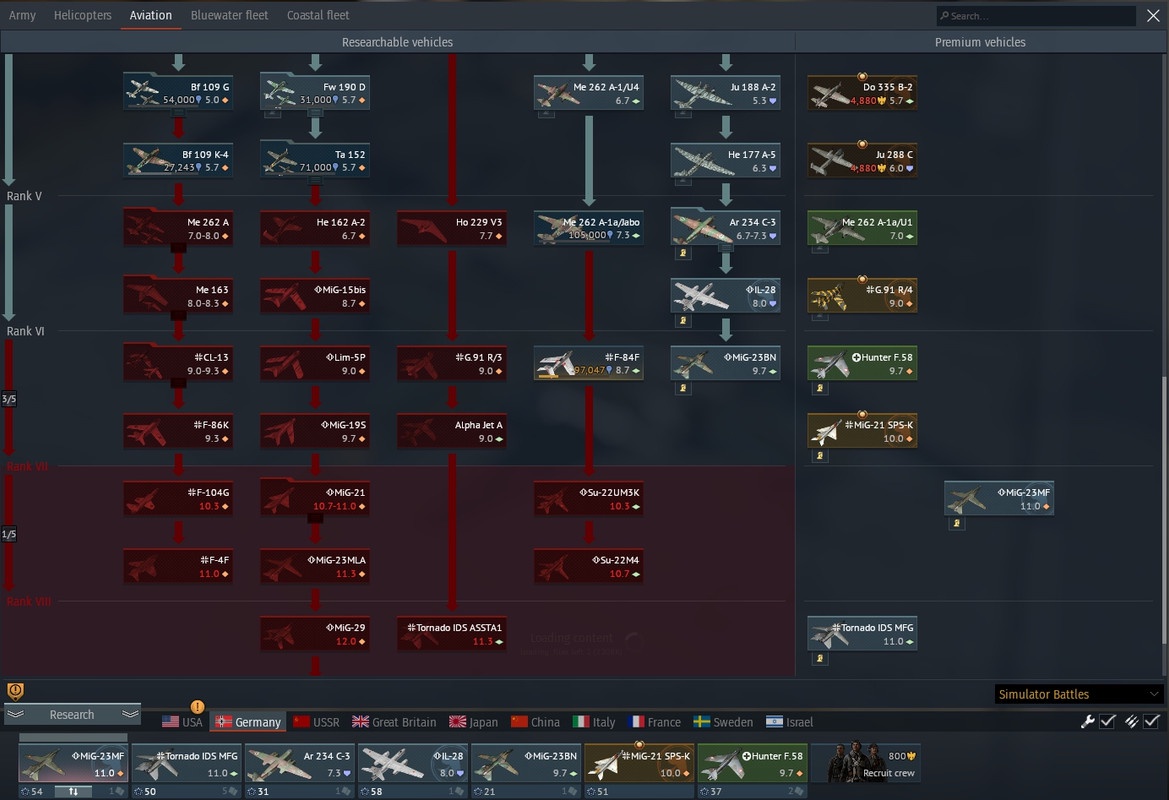Select the Ho 229 V3 locked vehicle
Viewport: 1169px width, 800px height.
click(452, 228)
